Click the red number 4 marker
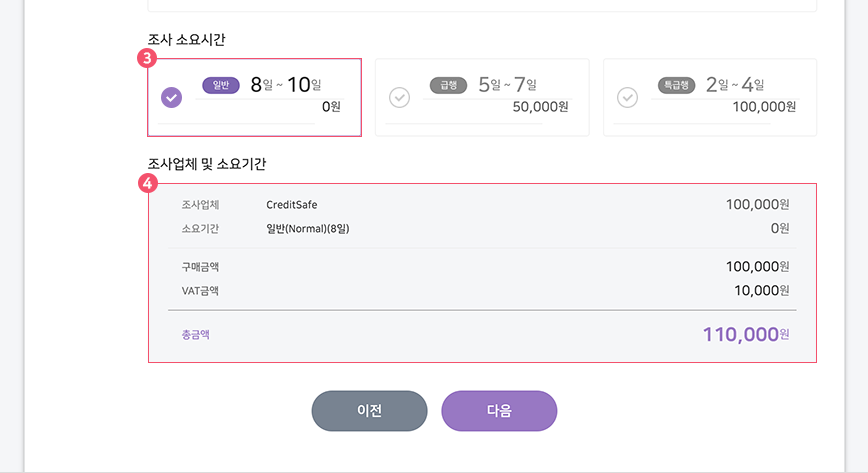Viewport: 868px width, 473px height. (x=147, y=183)
